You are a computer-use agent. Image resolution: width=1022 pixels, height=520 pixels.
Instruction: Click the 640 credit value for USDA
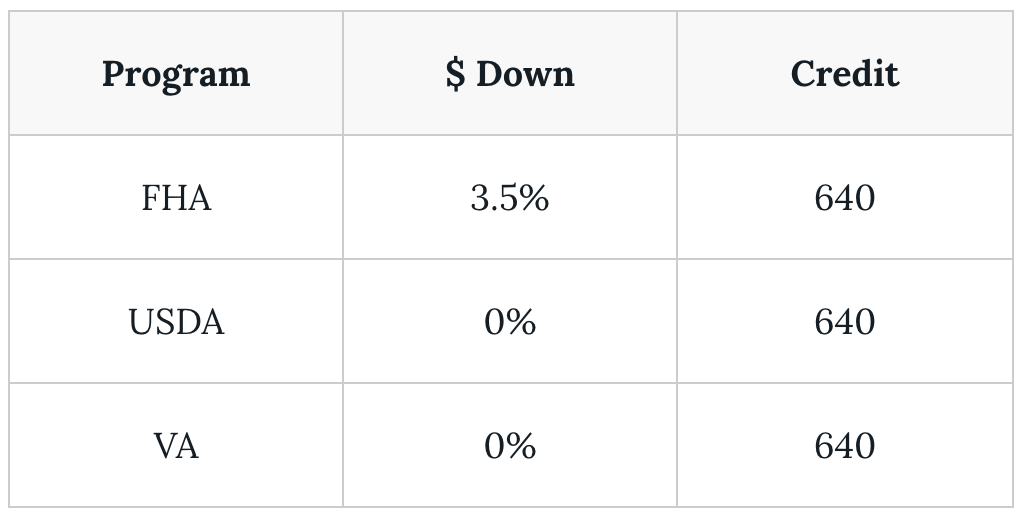tap(845, 321)
